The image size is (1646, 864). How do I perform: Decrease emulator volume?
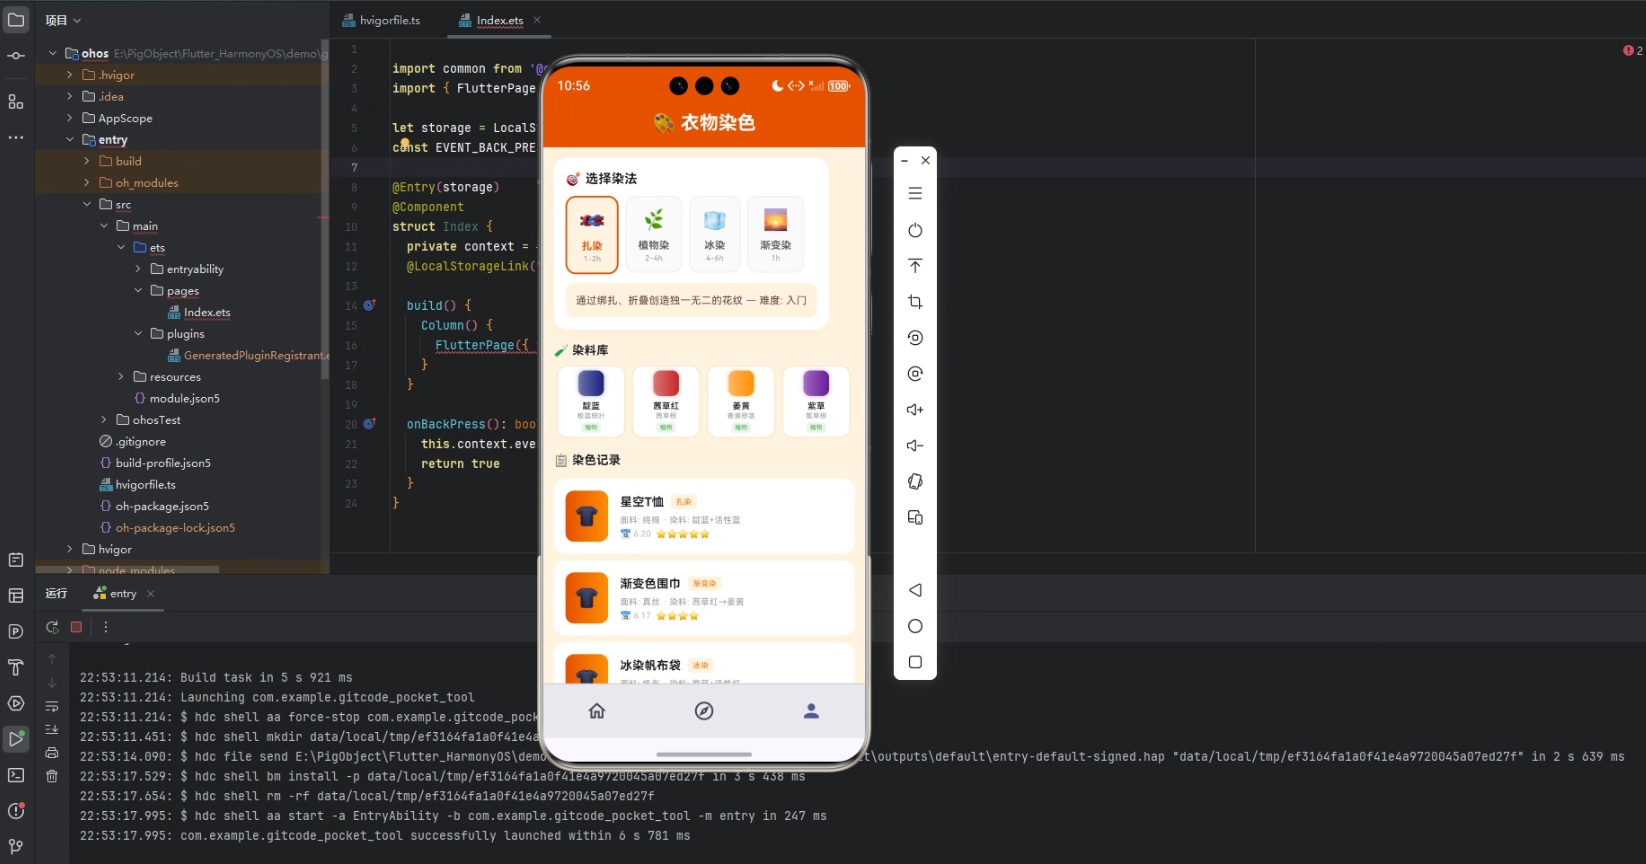click(x=915, y=446)
